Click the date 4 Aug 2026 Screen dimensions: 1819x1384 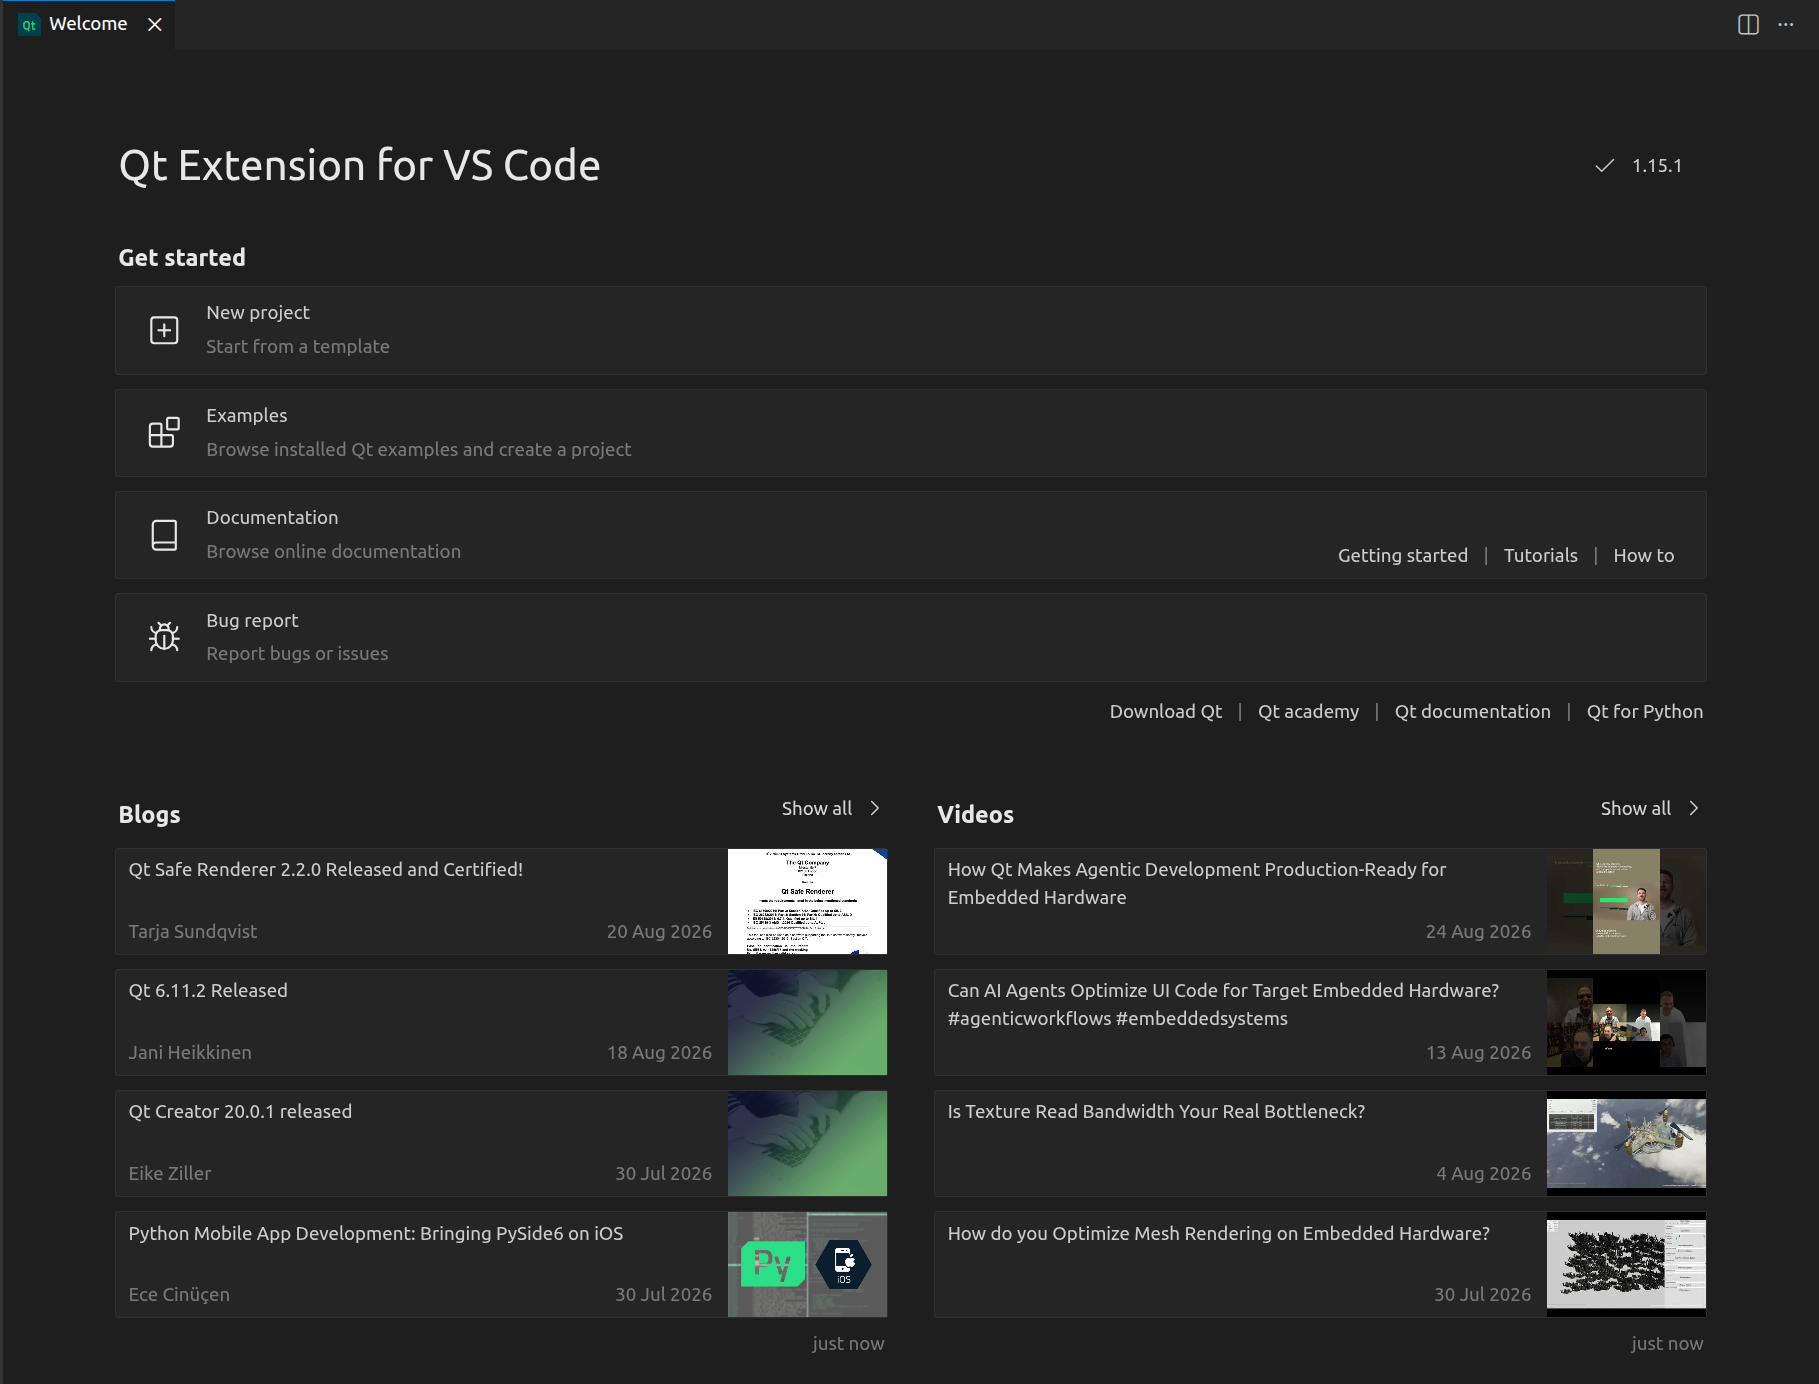tap(1484, 1173)
